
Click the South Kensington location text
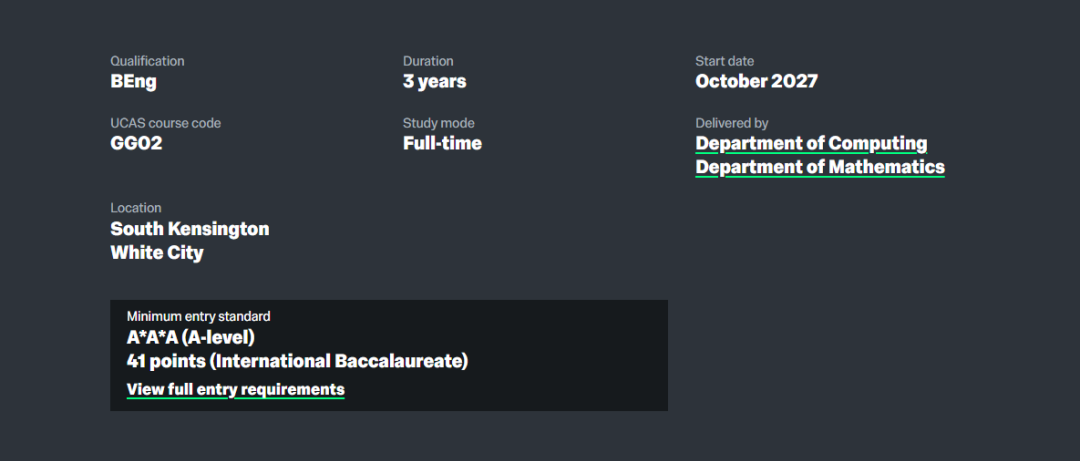click(189, 229)
